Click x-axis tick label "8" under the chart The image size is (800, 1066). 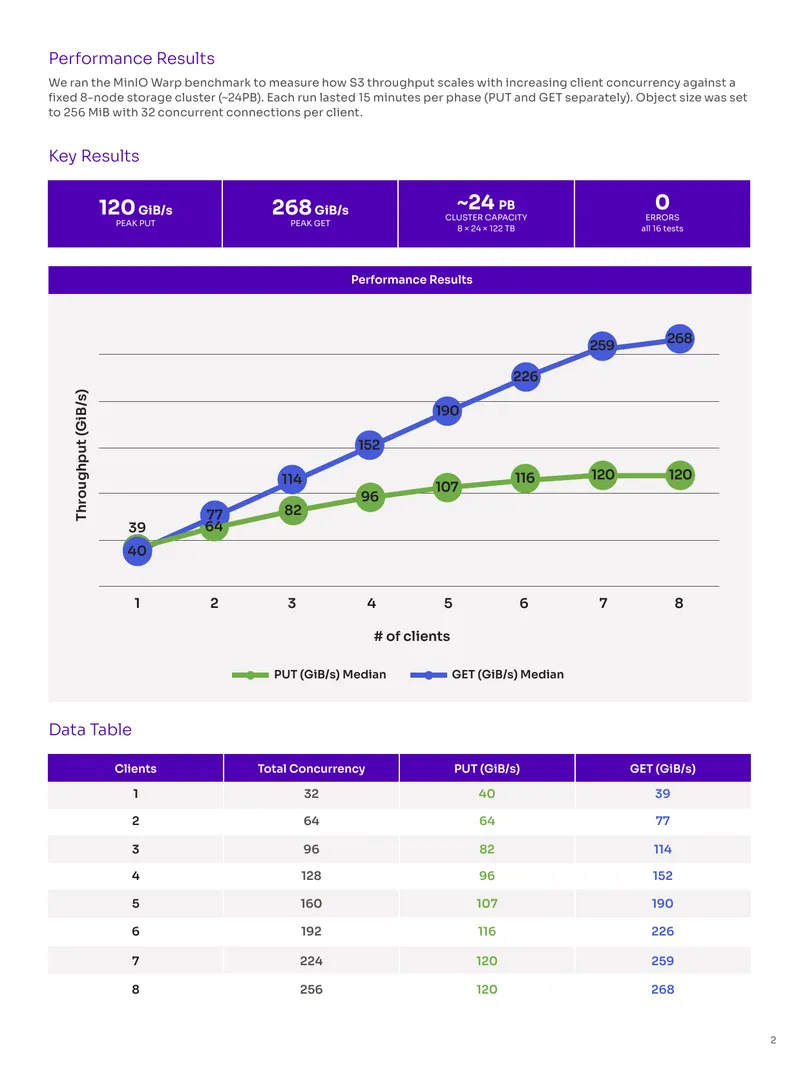[679, 603]
